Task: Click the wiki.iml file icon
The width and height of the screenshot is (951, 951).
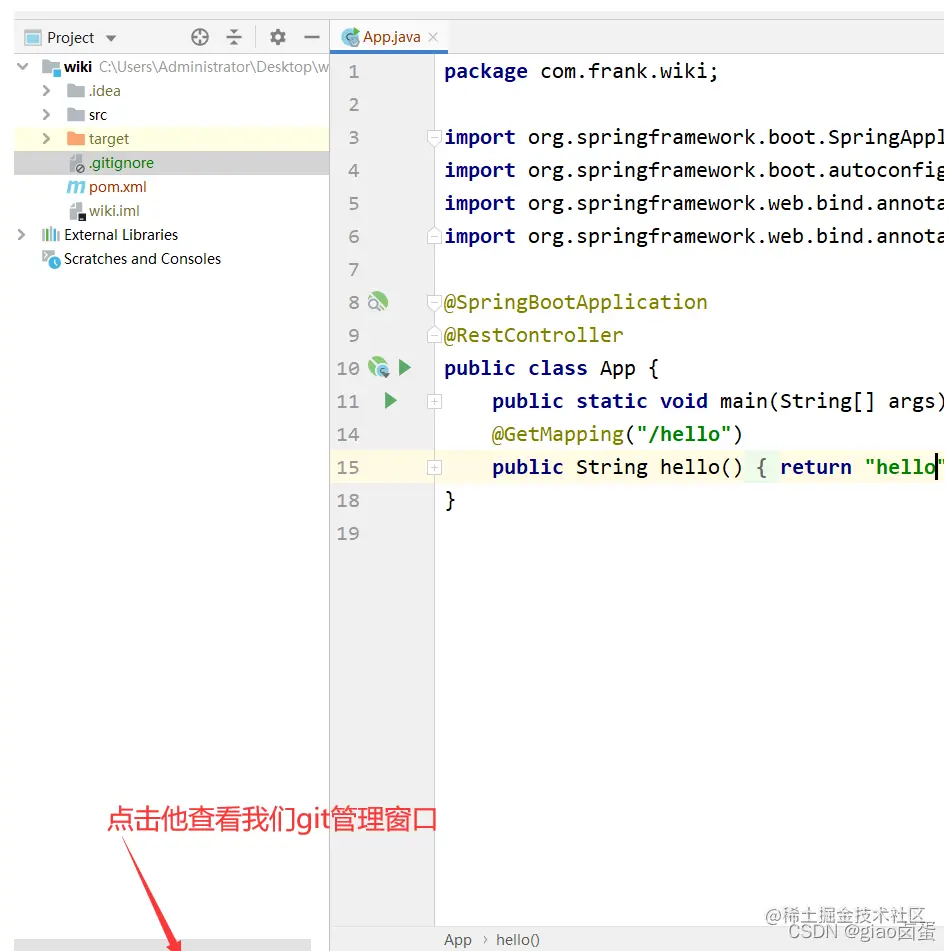Action: [x=77, y=211]
